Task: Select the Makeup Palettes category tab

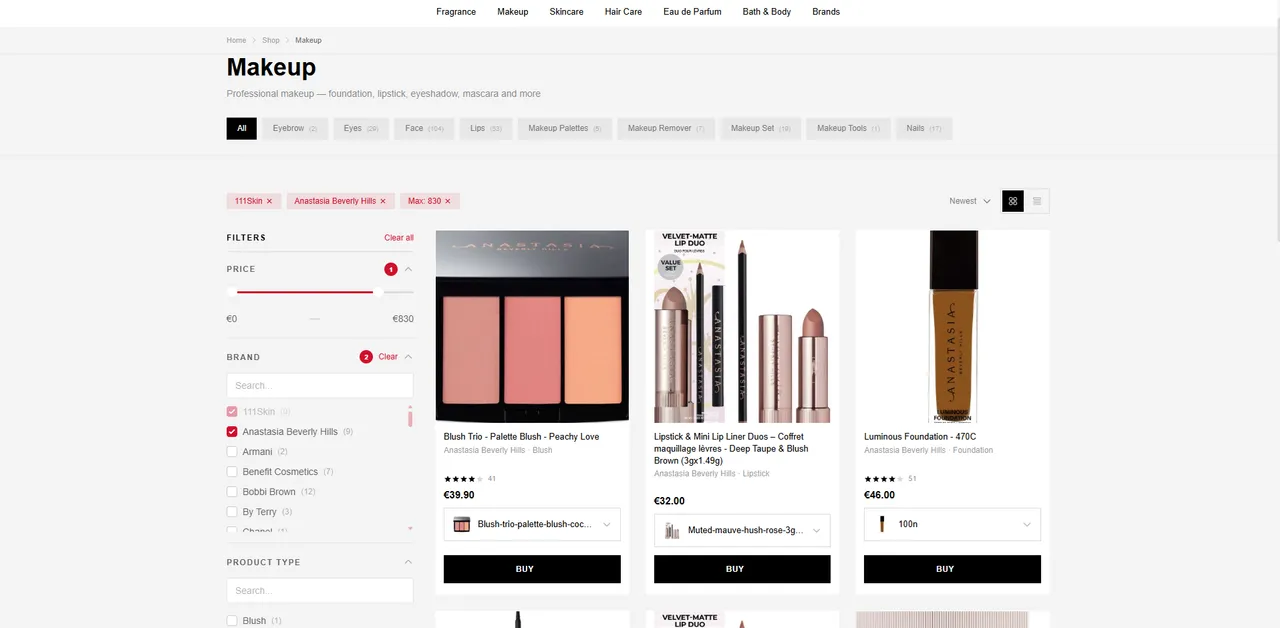Action: [565, 128]
